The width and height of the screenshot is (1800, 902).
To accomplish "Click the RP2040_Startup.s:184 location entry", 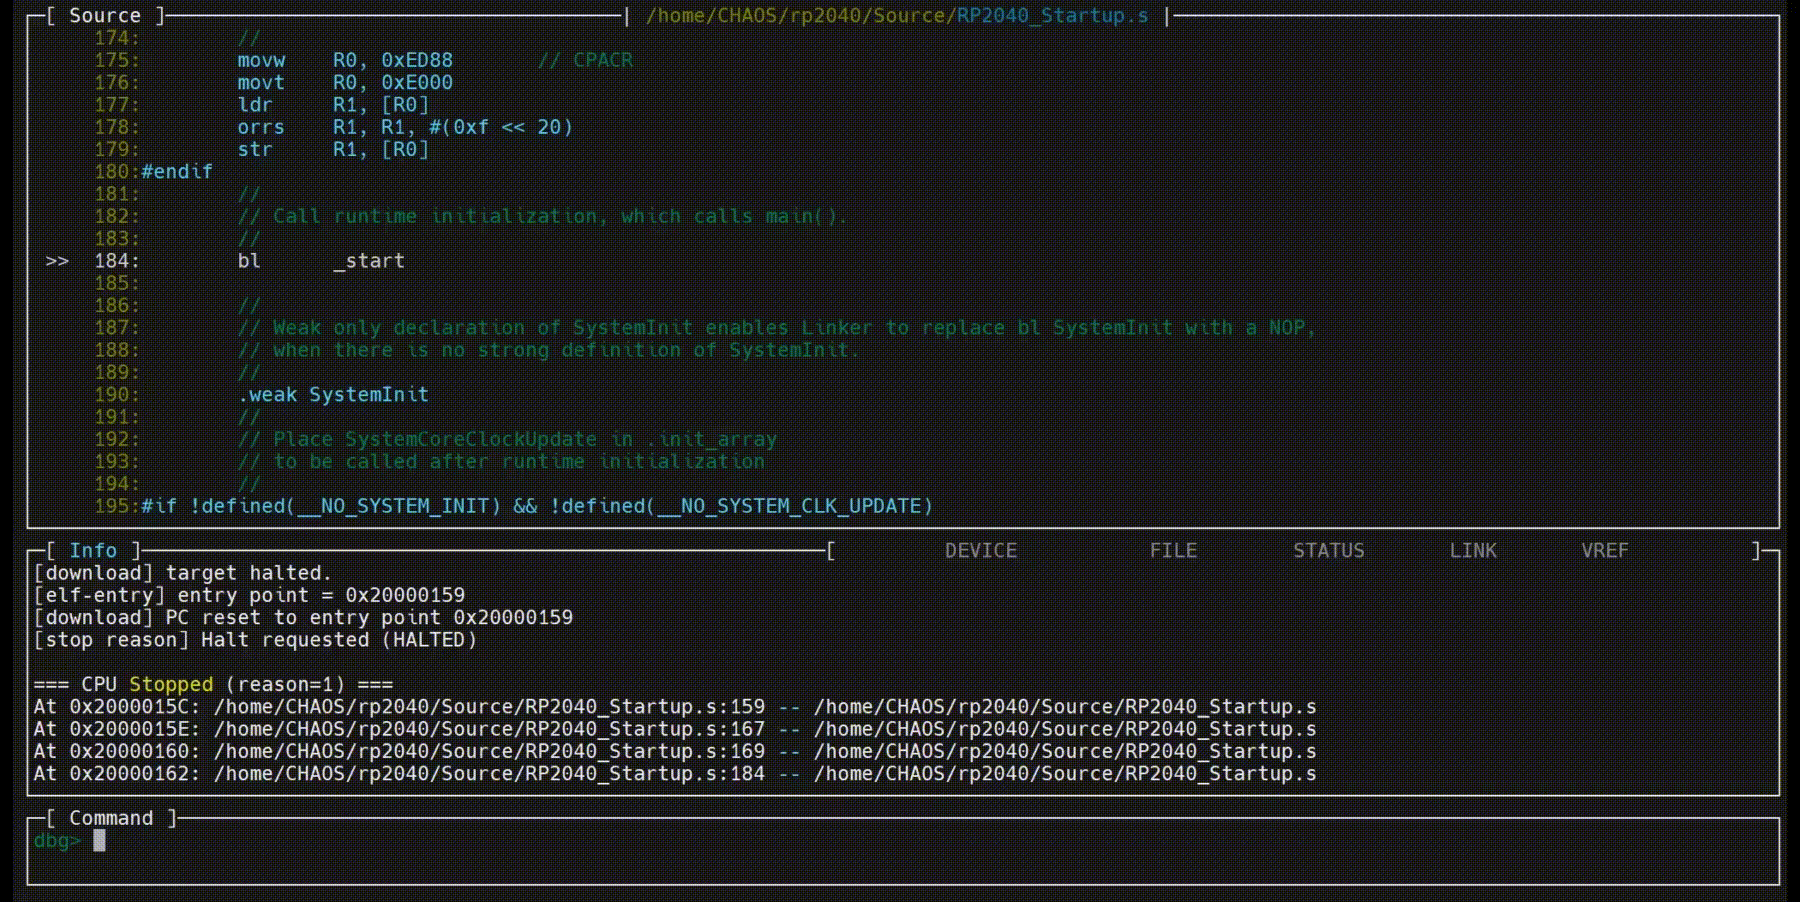I will click(x=489, y=774).
